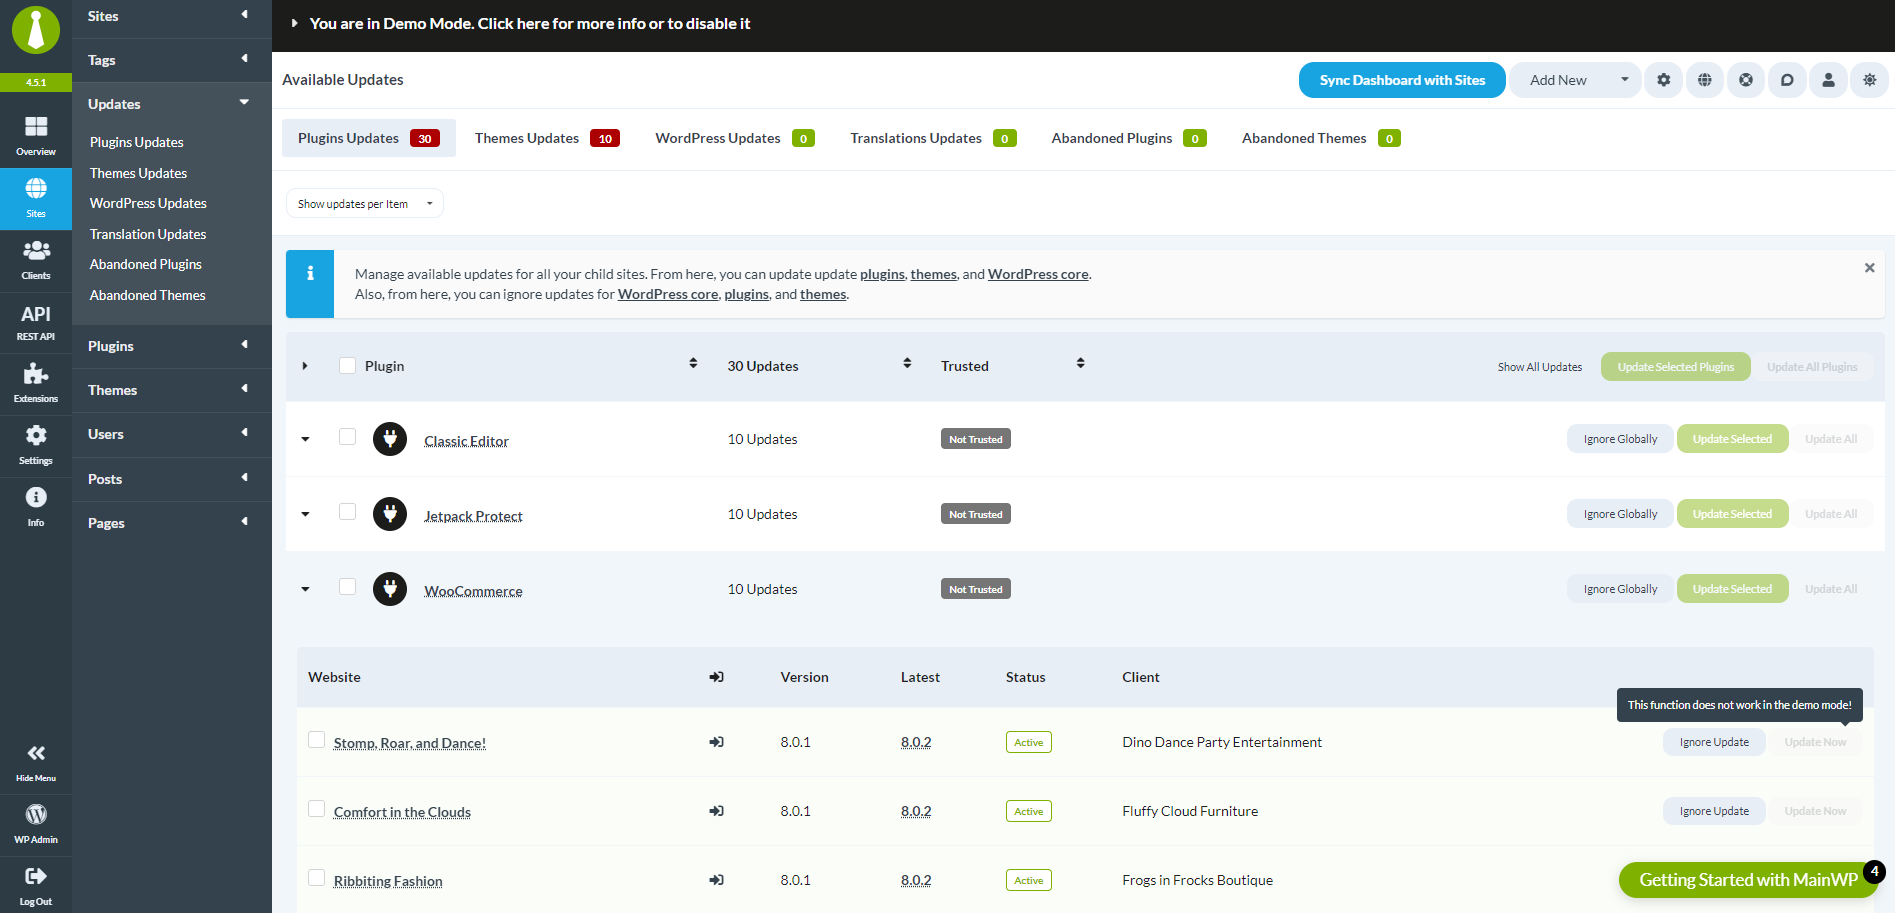Switch to the Abandoned Themes tab
1895x913 pixels.
click(x=1321, y=138)
